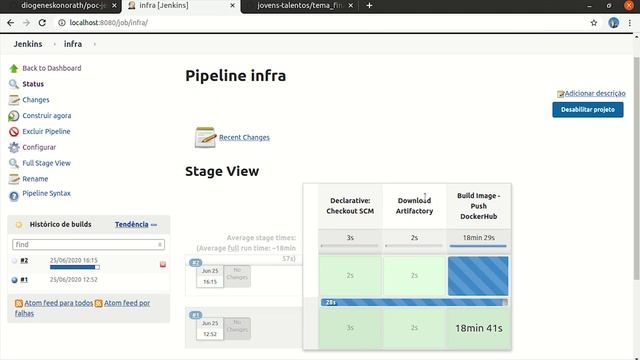Viewport: 640px width, 360px height.
Task: Click the Changes notepad icon
Action: (13, 100)
